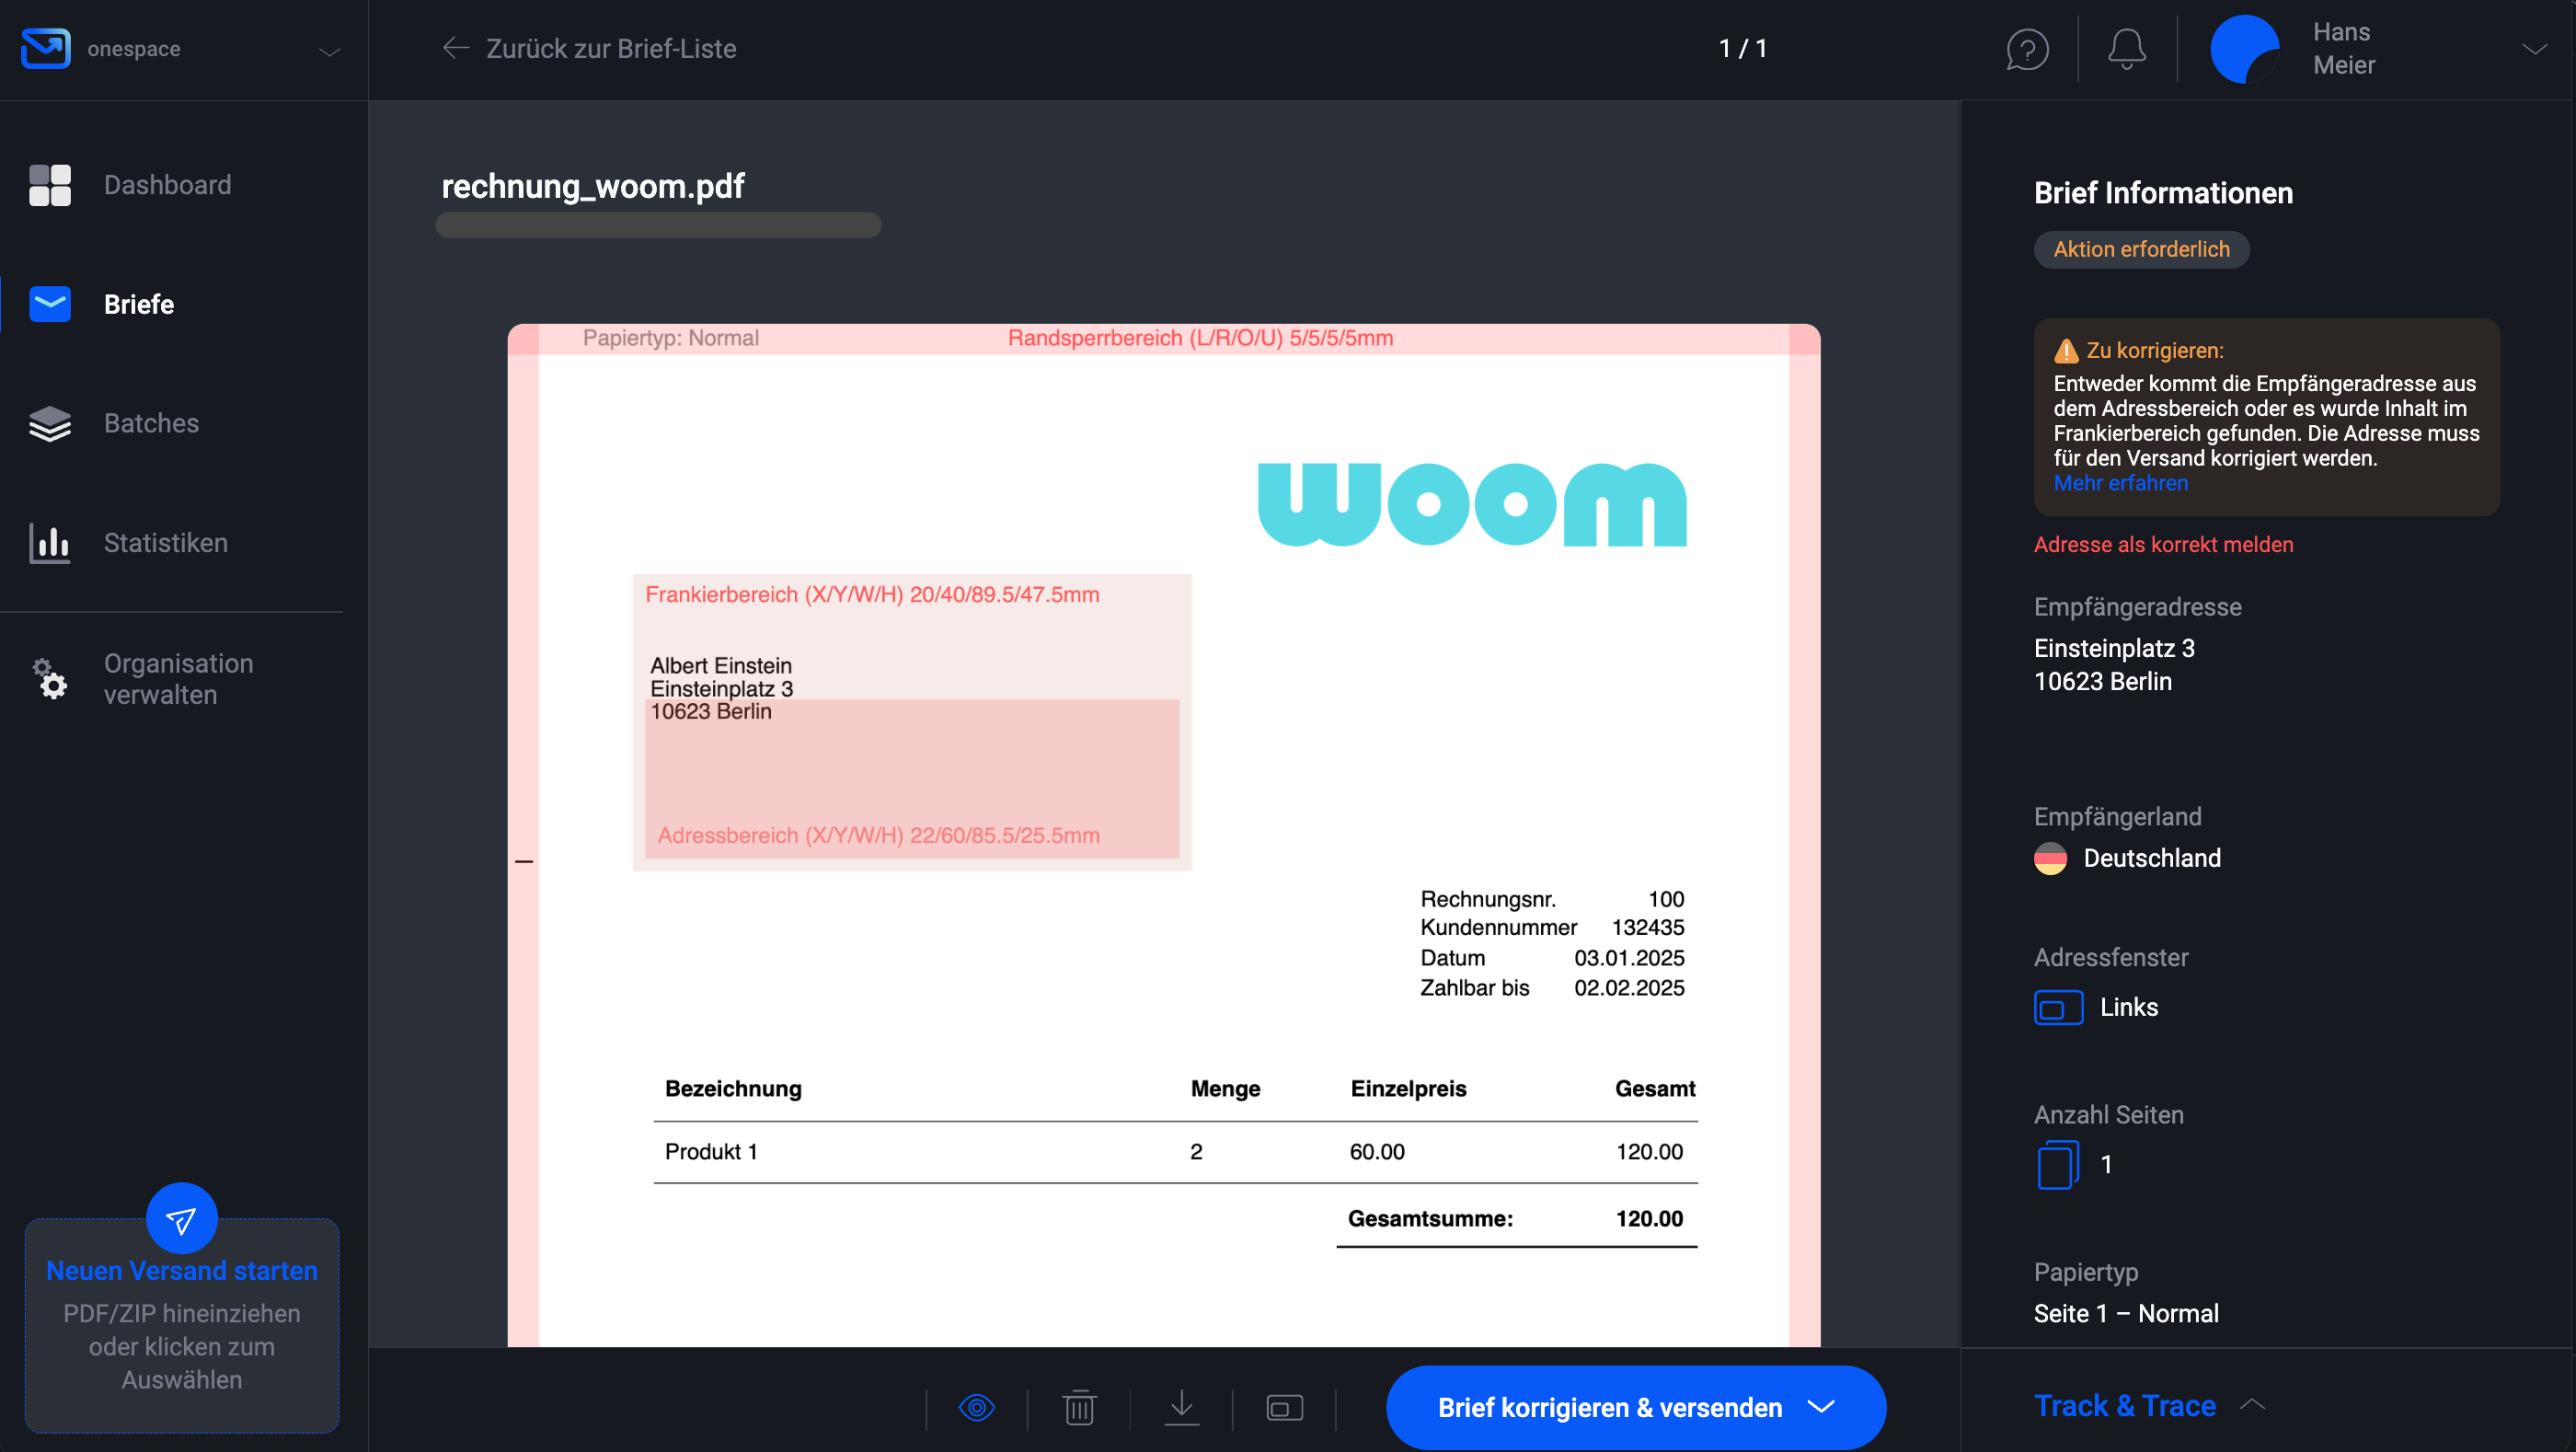Click the progress bar under rechnung_woom.pdf

pyautogui.click(x=657, y=226)
